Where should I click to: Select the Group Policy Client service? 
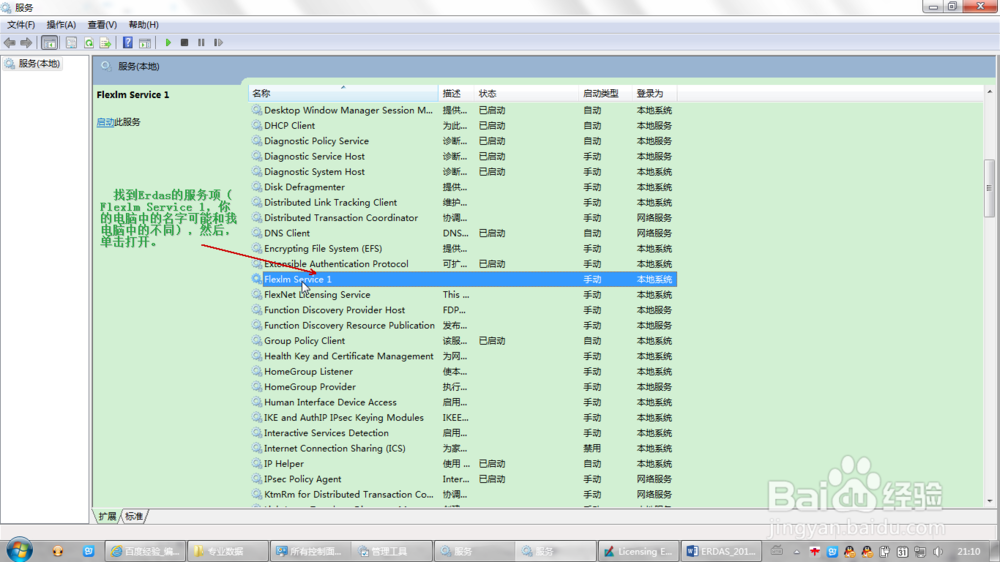463,341
